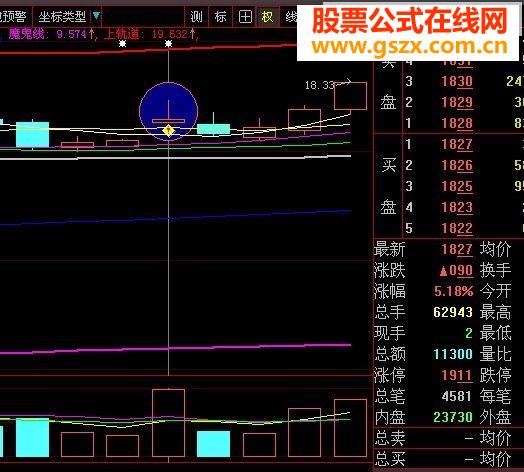Select the large cyan candlestick at far left

click(32, 134)
